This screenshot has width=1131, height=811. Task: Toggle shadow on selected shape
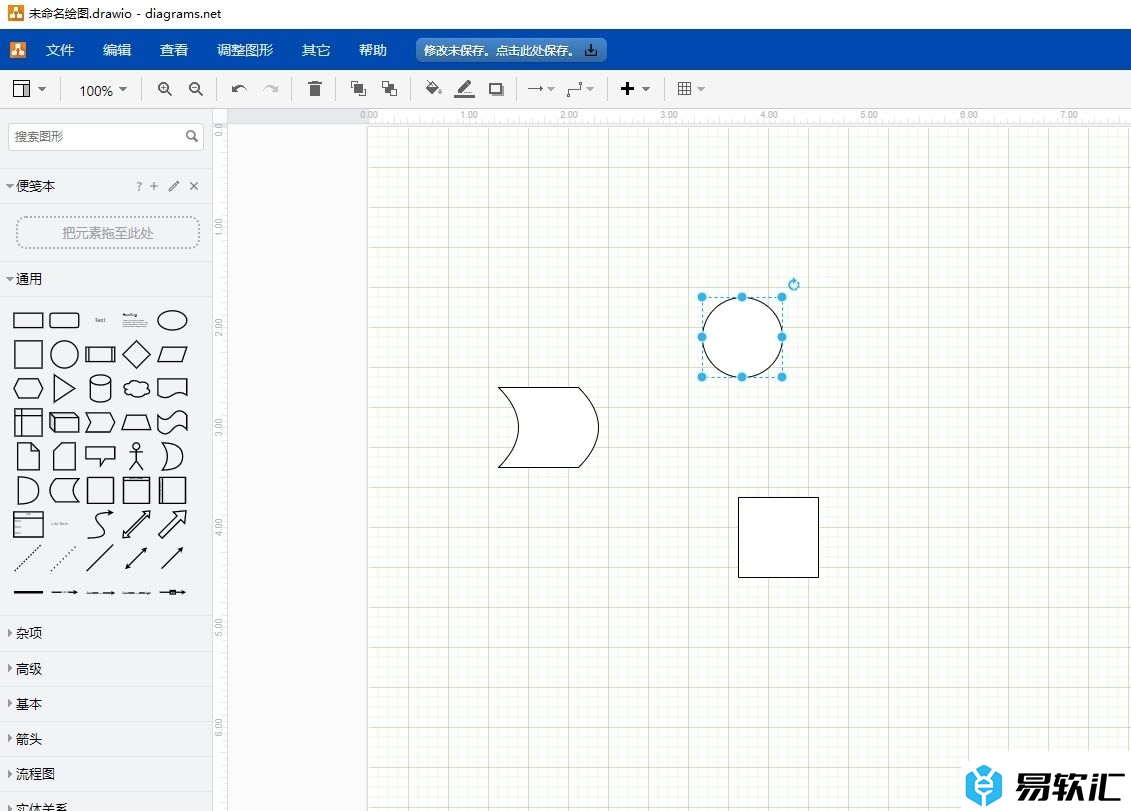[496, 89]
